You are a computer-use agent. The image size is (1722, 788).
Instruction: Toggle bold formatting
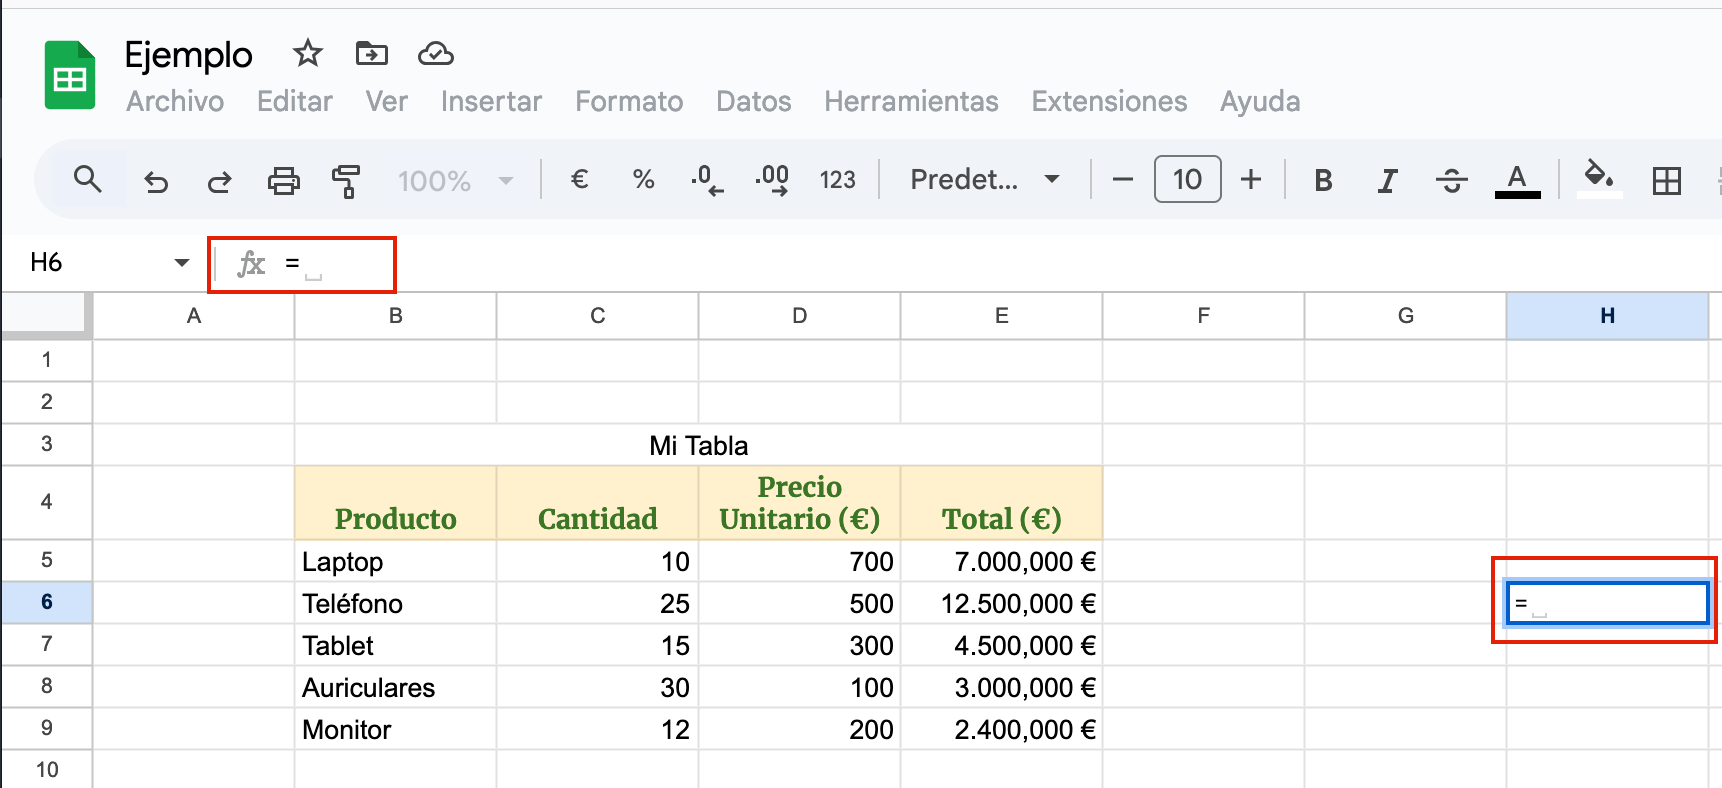[x=1323, y=180]
